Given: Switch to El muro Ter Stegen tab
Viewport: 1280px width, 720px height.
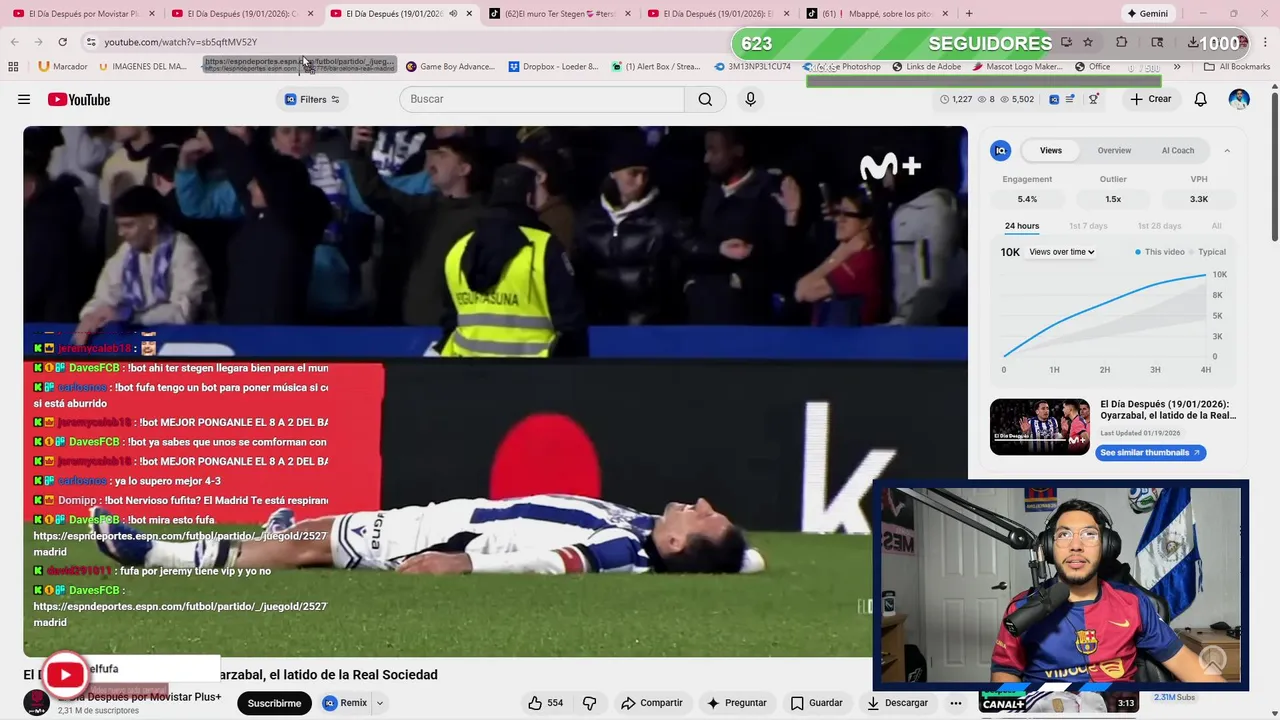Looking at the screenshot, I should [558, 14].
